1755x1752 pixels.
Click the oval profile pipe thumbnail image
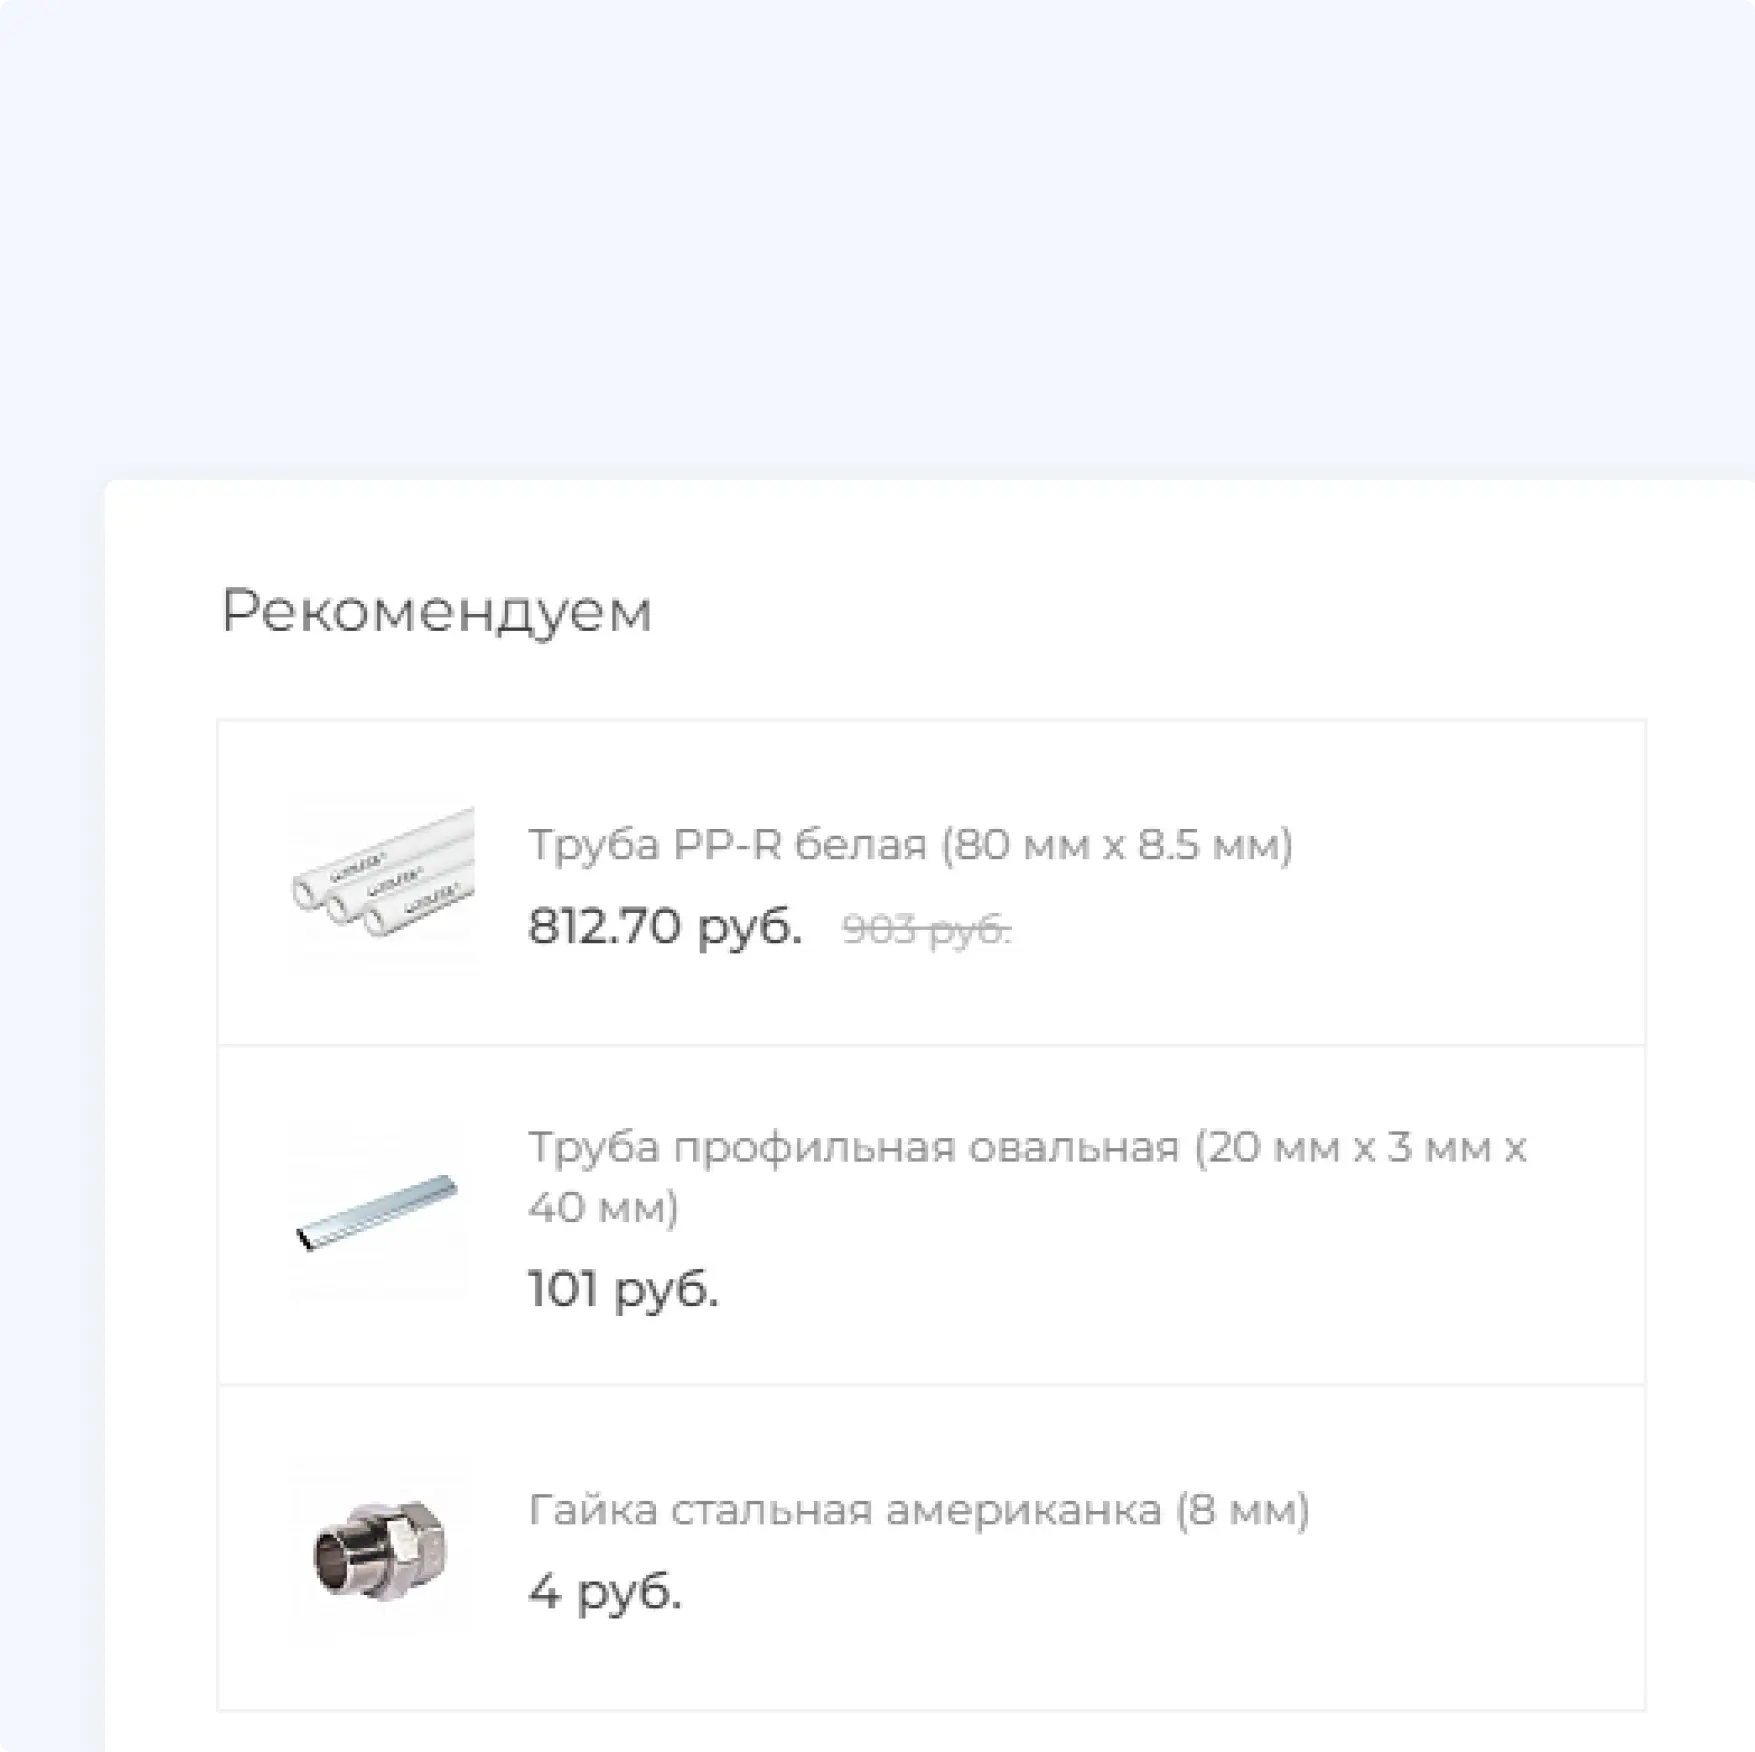pyautogui.click(x=378, y=1212)
